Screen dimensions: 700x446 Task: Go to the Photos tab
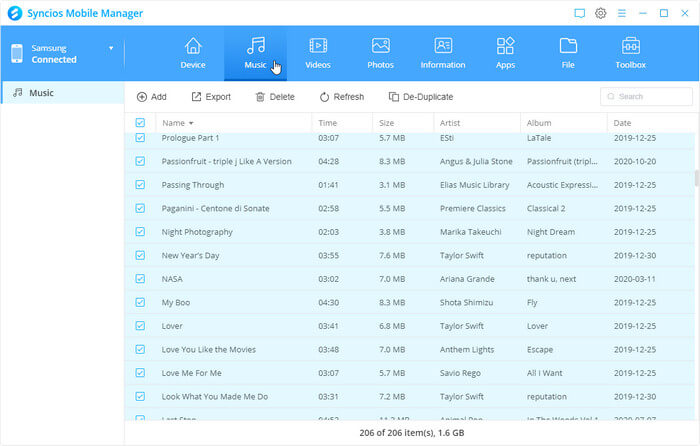(380, 53)
